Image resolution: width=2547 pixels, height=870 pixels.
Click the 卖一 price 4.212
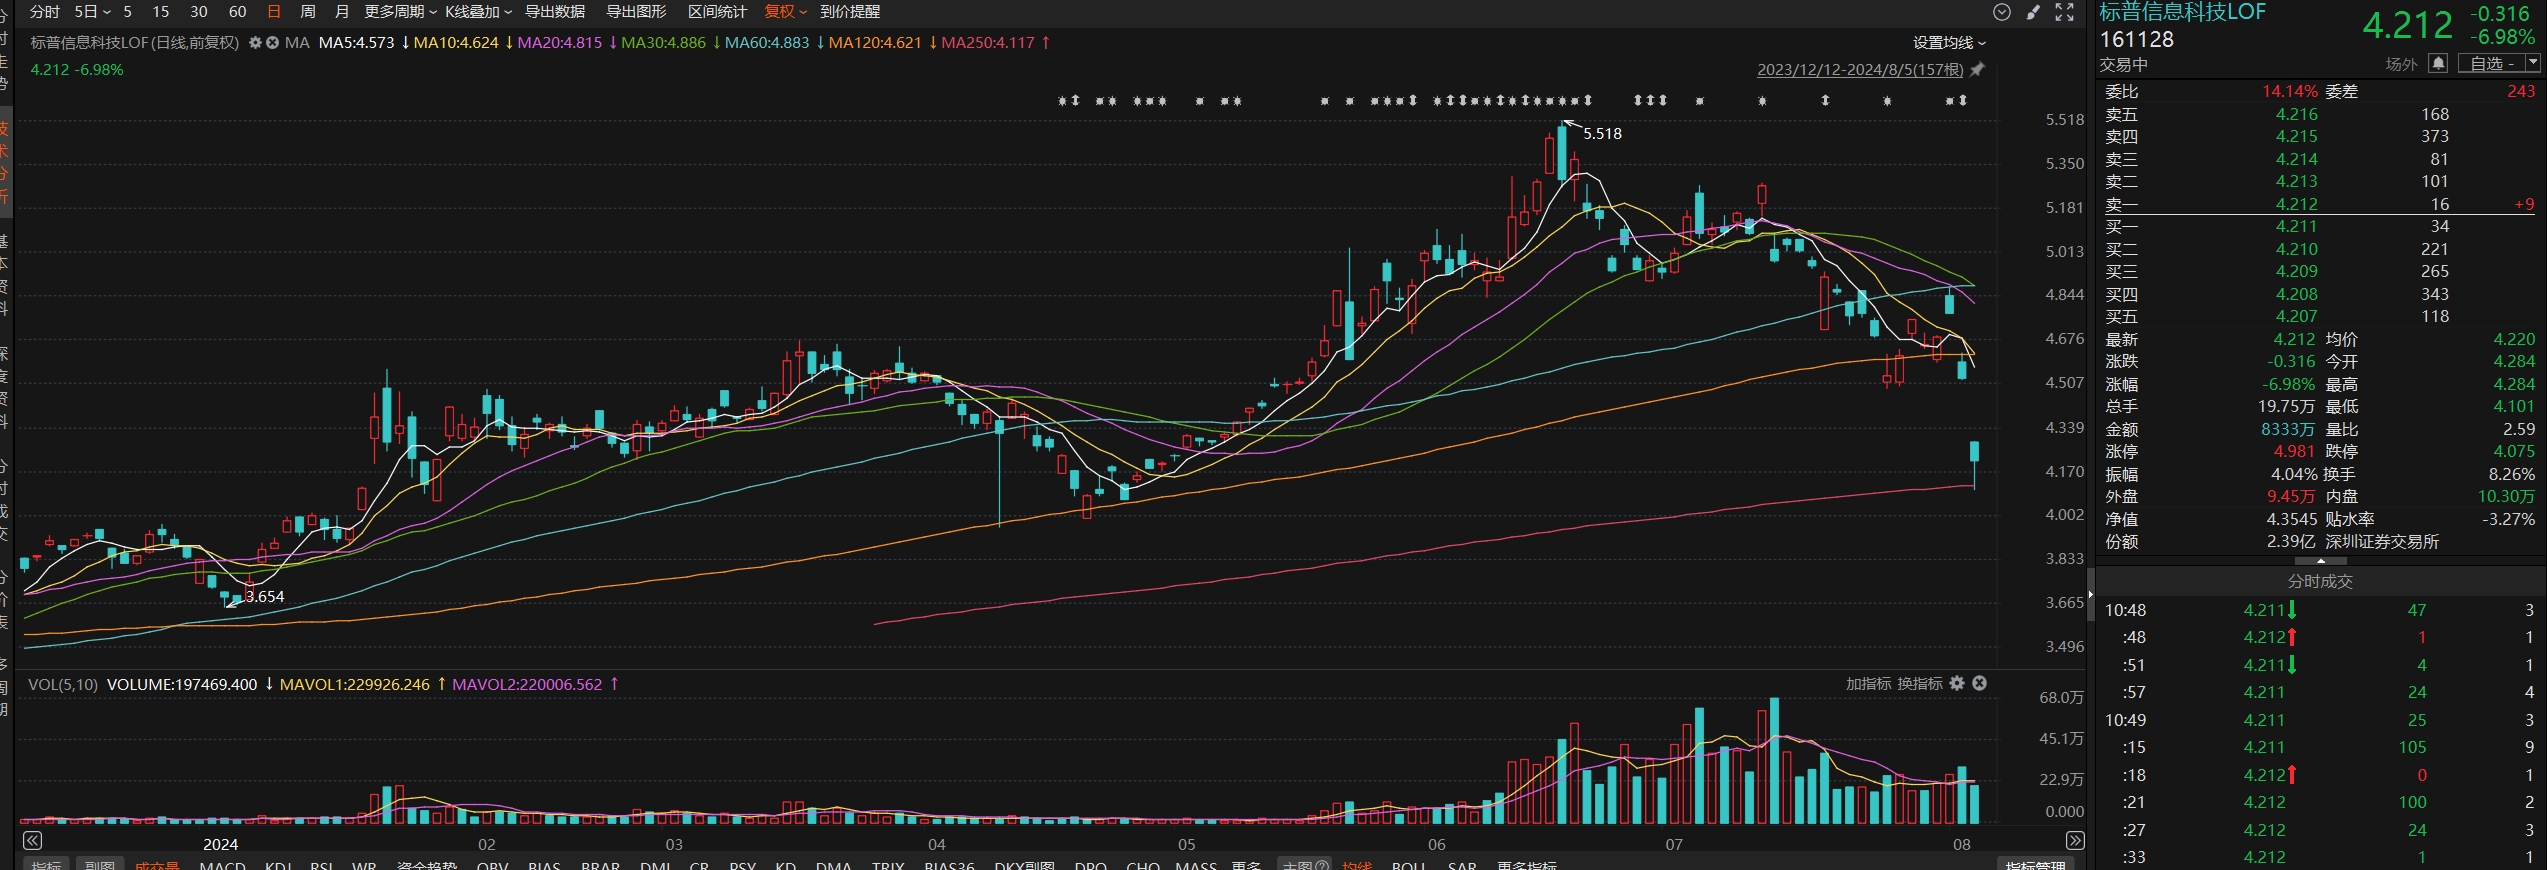click(x=2296, y=204)
